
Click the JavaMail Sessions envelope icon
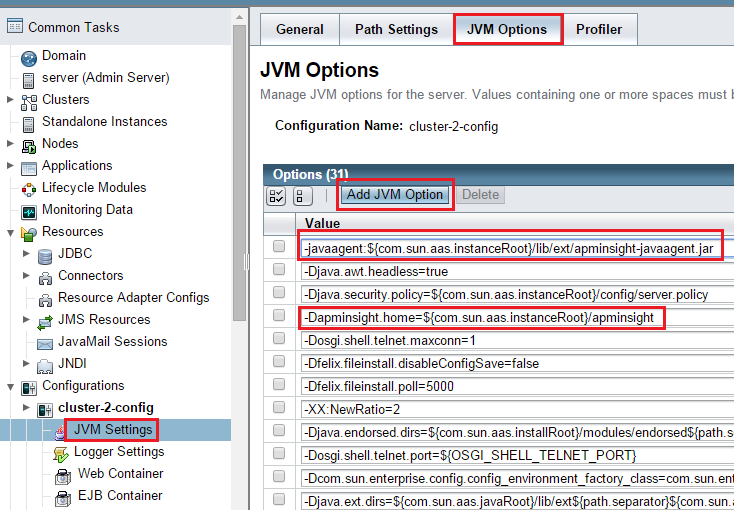coord(45,342)
